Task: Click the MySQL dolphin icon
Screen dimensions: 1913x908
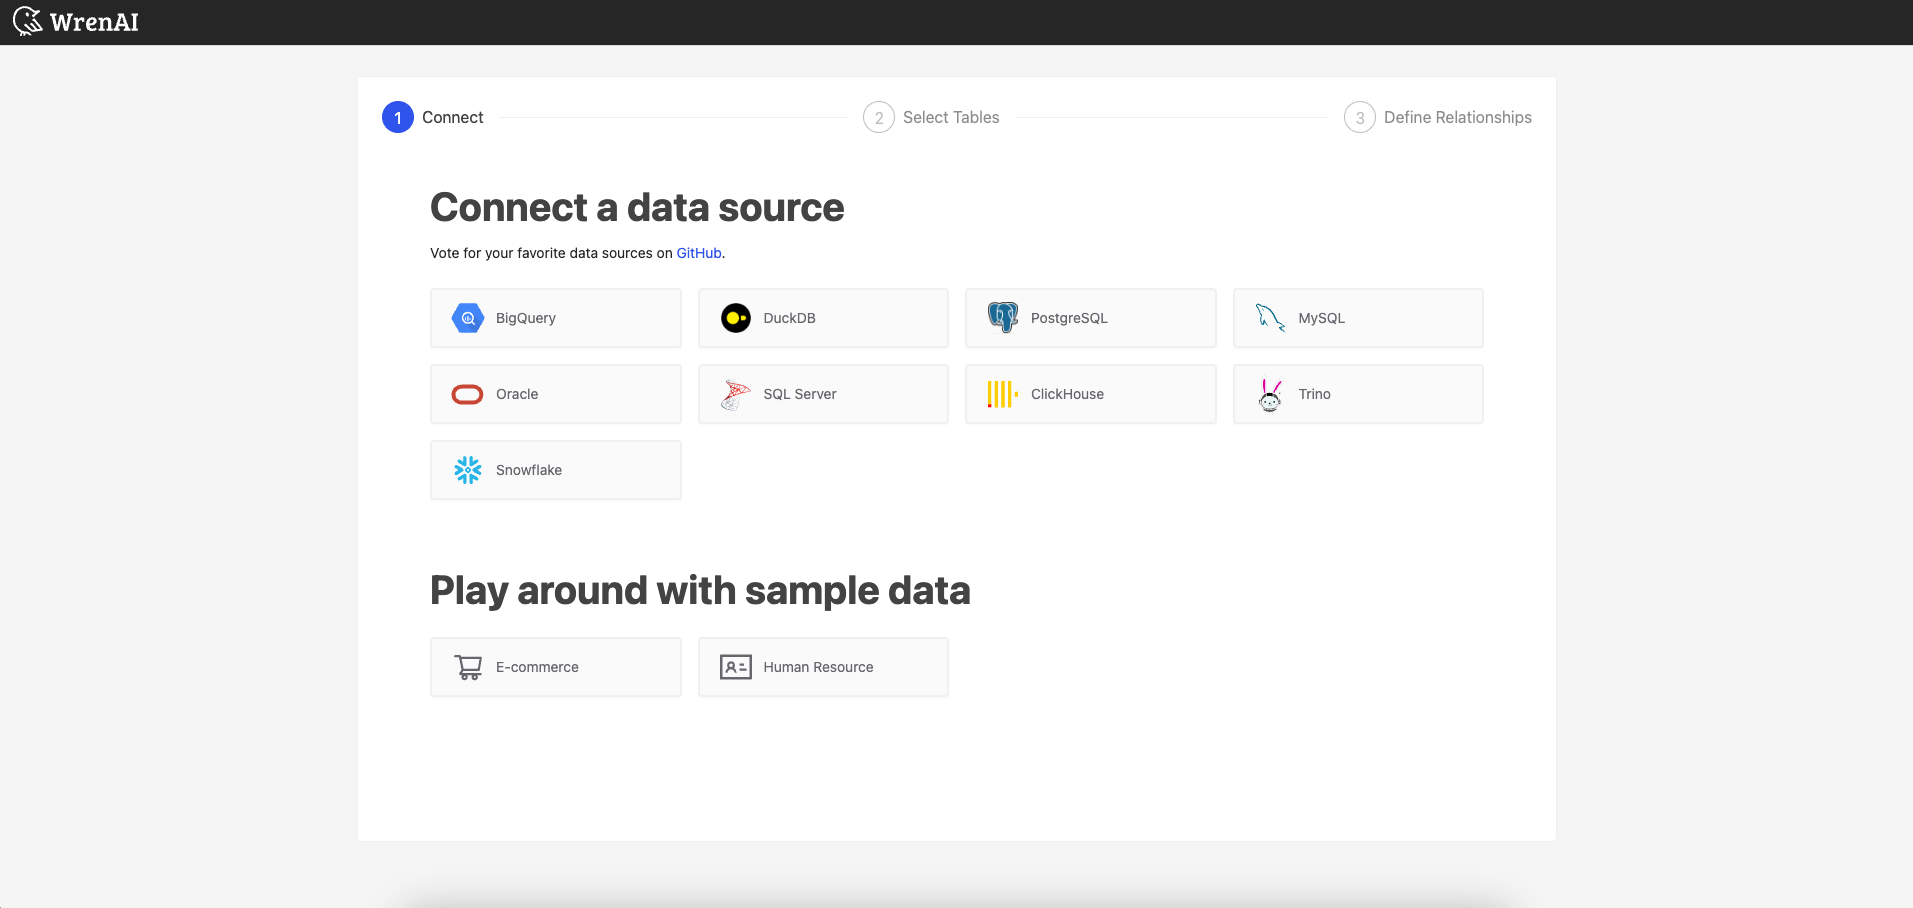Action: pos(1271,318)
